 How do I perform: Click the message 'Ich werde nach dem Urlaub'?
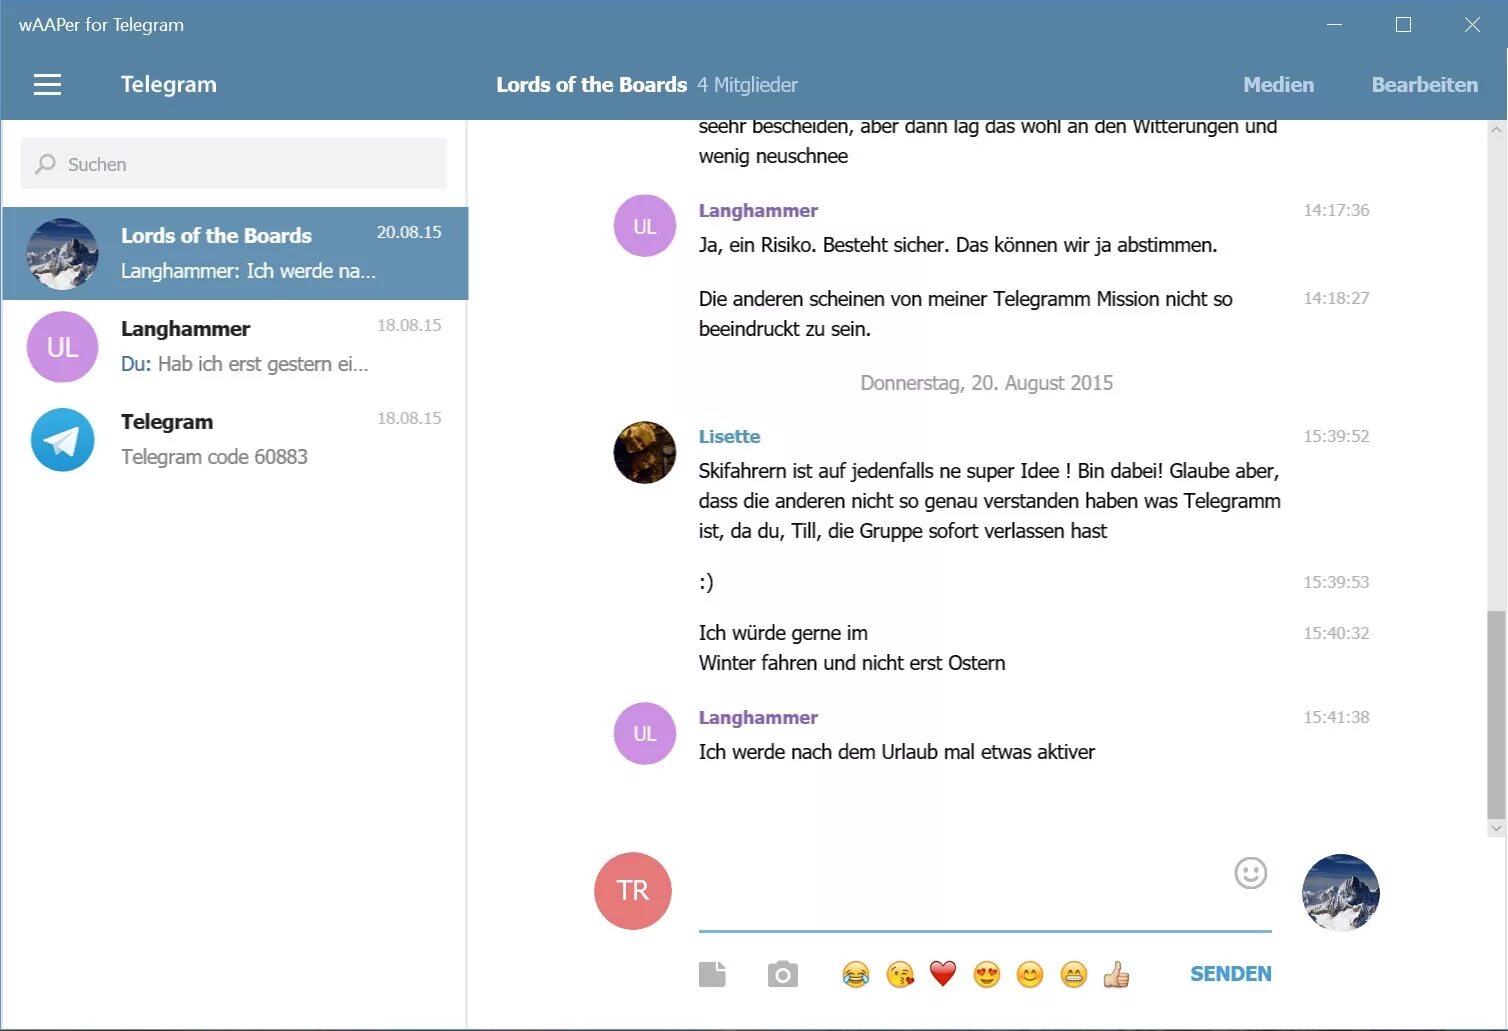(x=896, y=752)
